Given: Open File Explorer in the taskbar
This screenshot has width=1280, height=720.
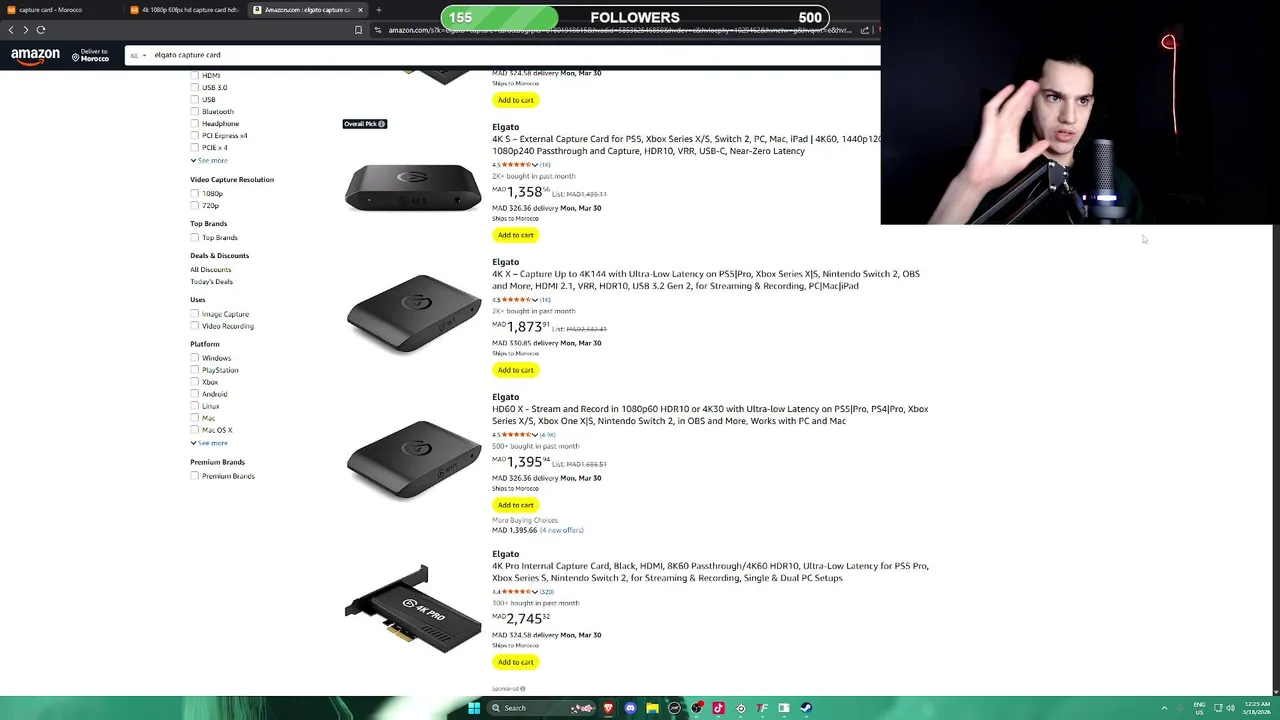Looking at the screenshot, I should coord(652,708).
